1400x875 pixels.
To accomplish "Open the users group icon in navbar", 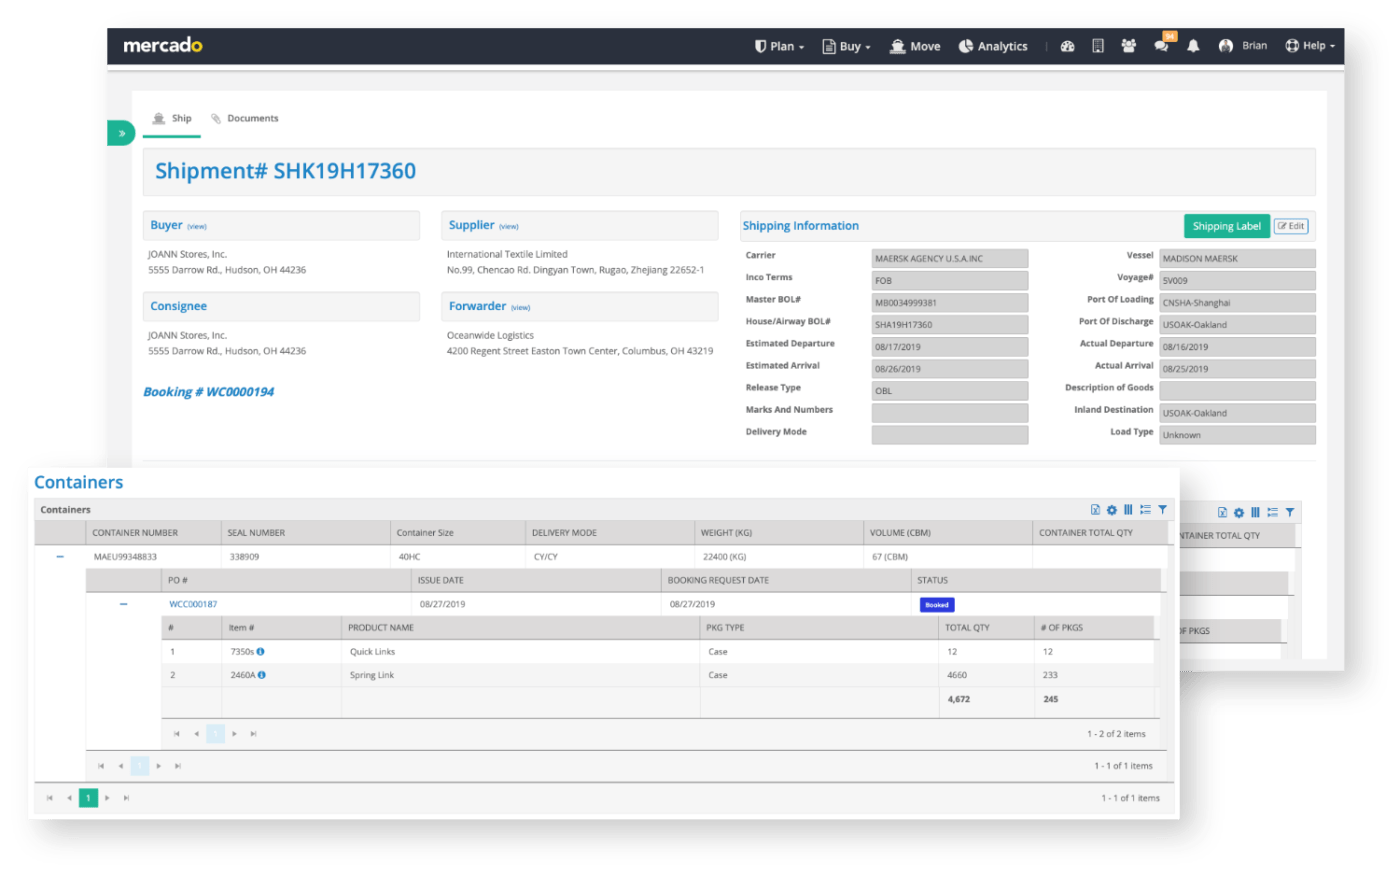I will pyautogui.click(x=1129, y=46).
